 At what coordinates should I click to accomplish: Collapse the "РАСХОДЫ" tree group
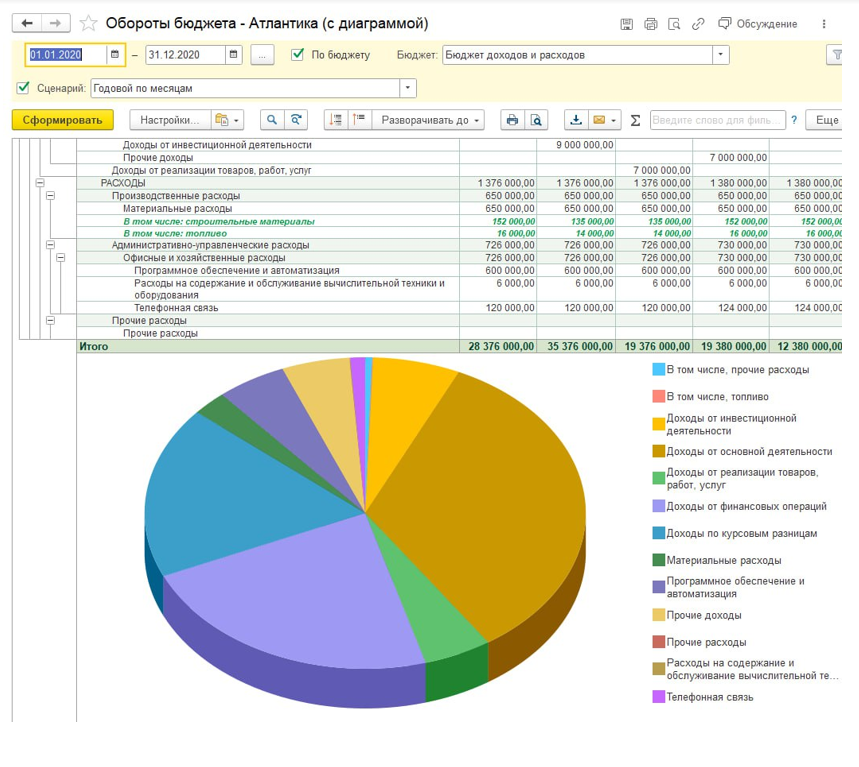[x=39, y=183]
